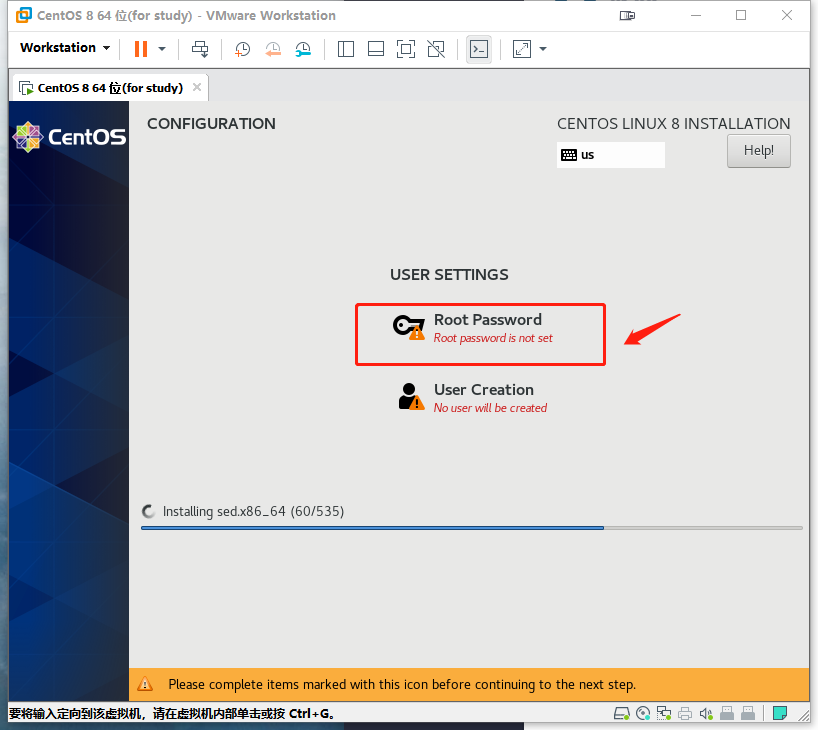The height and width of the screenshot is (730, 818).
Task: Click the installation progress bar
Action: (472, 528)
